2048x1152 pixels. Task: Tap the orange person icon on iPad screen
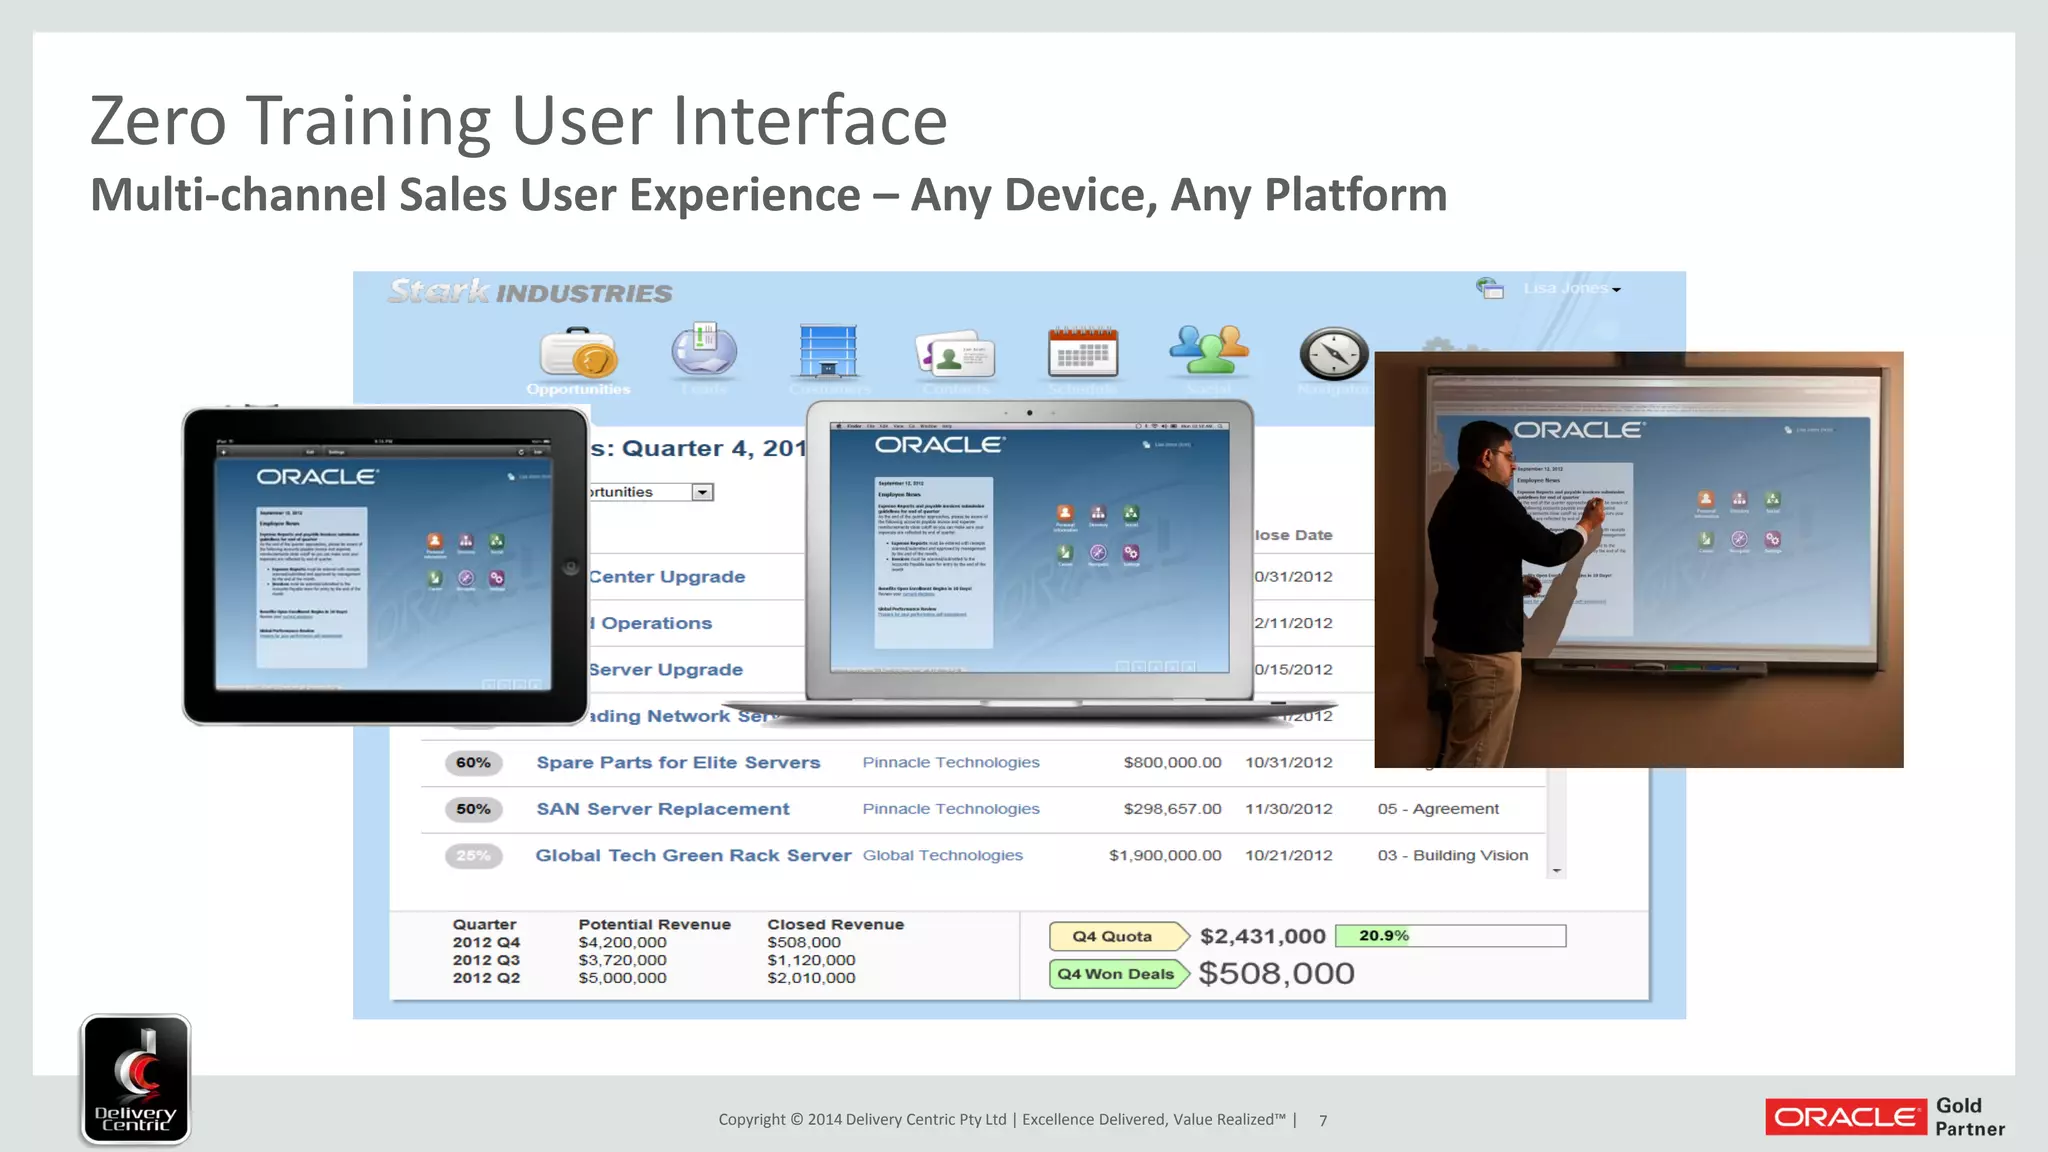[434, 541]
